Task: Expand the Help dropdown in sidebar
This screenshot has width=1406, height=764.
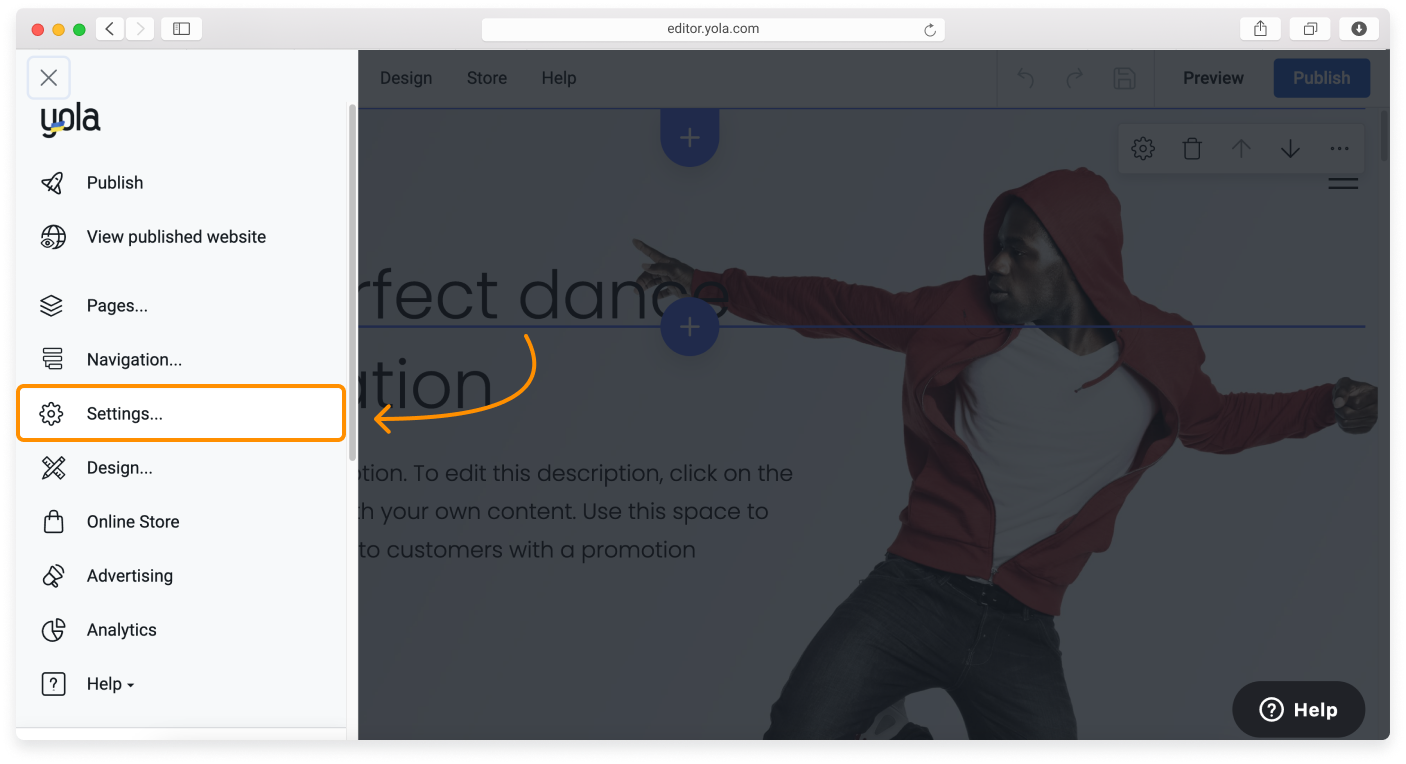Action: (x=110, y=684)
